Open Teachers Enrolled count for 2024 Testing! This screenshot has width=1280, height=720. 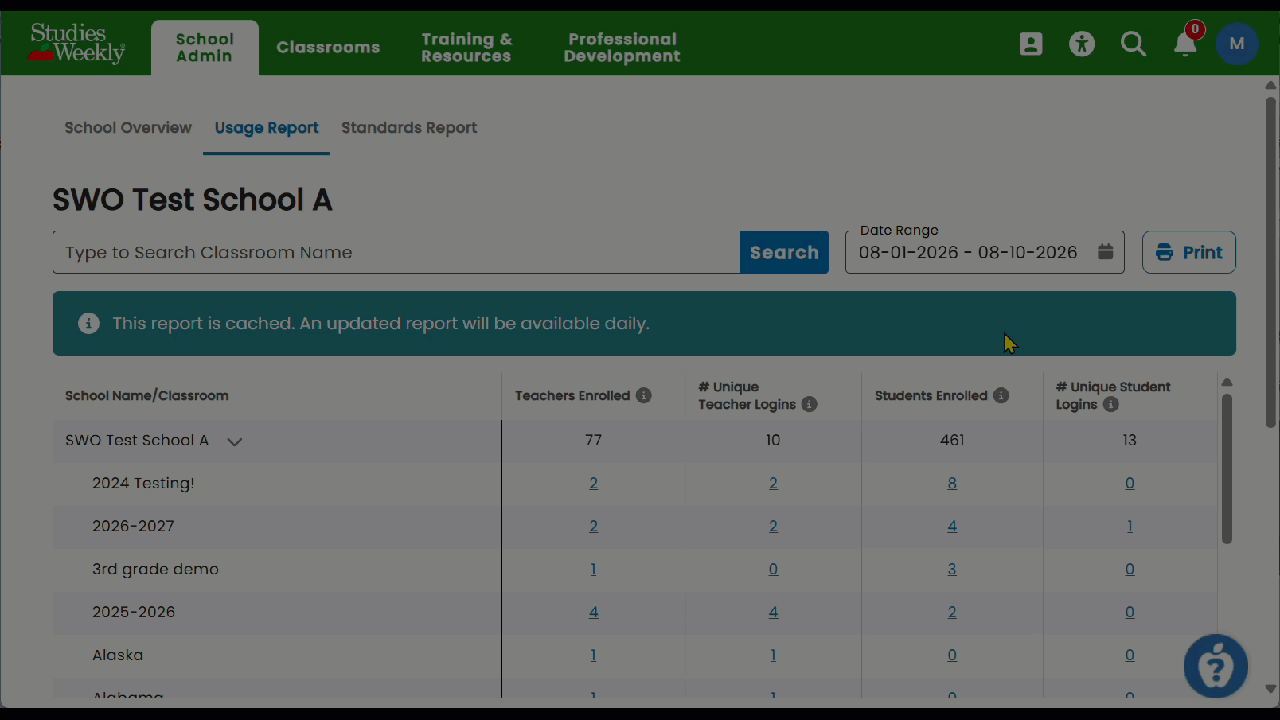click(593, 483)
